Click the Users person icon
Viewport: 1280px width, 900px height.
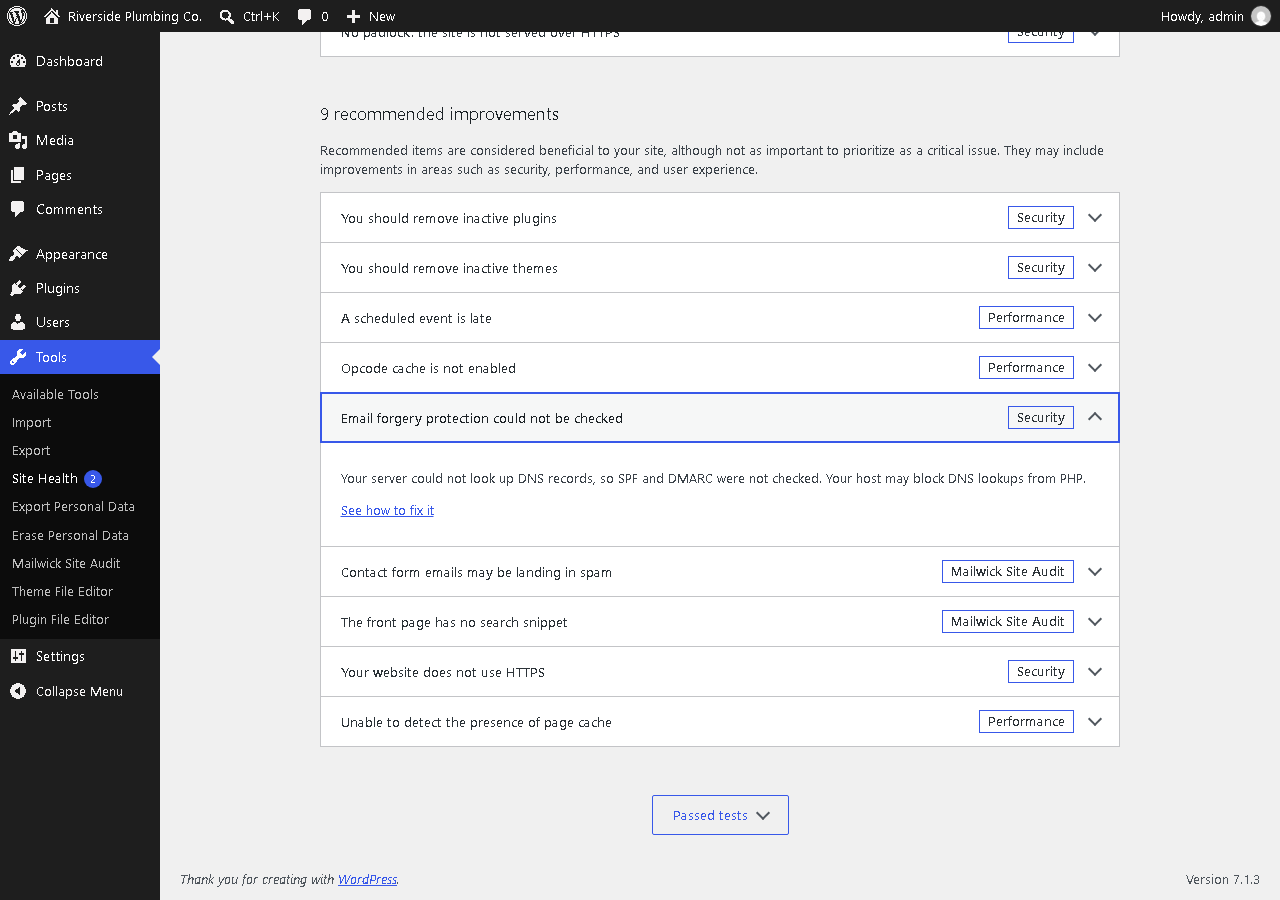click(x=18, y=322)
